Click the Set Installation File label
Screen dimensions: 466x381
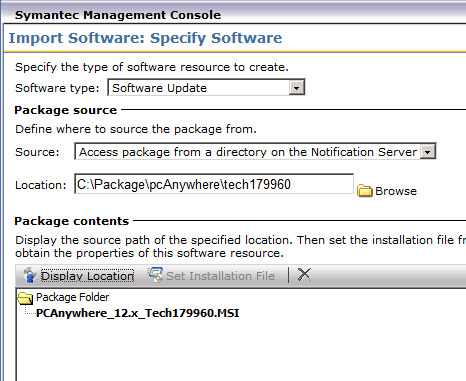point(220,276)
